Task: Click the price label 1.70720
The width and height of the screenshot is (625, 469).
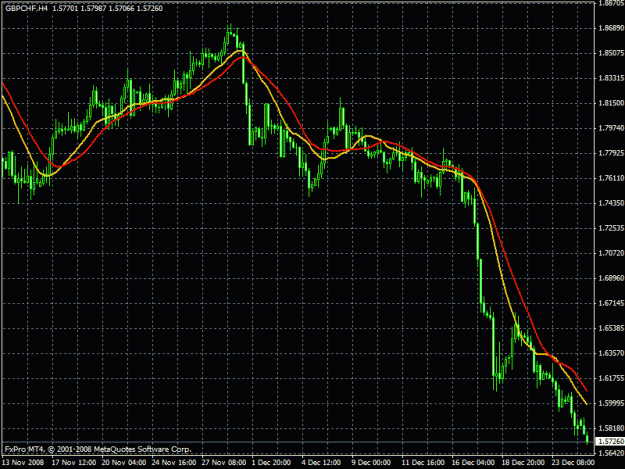Action: click(x=611, y=253)
